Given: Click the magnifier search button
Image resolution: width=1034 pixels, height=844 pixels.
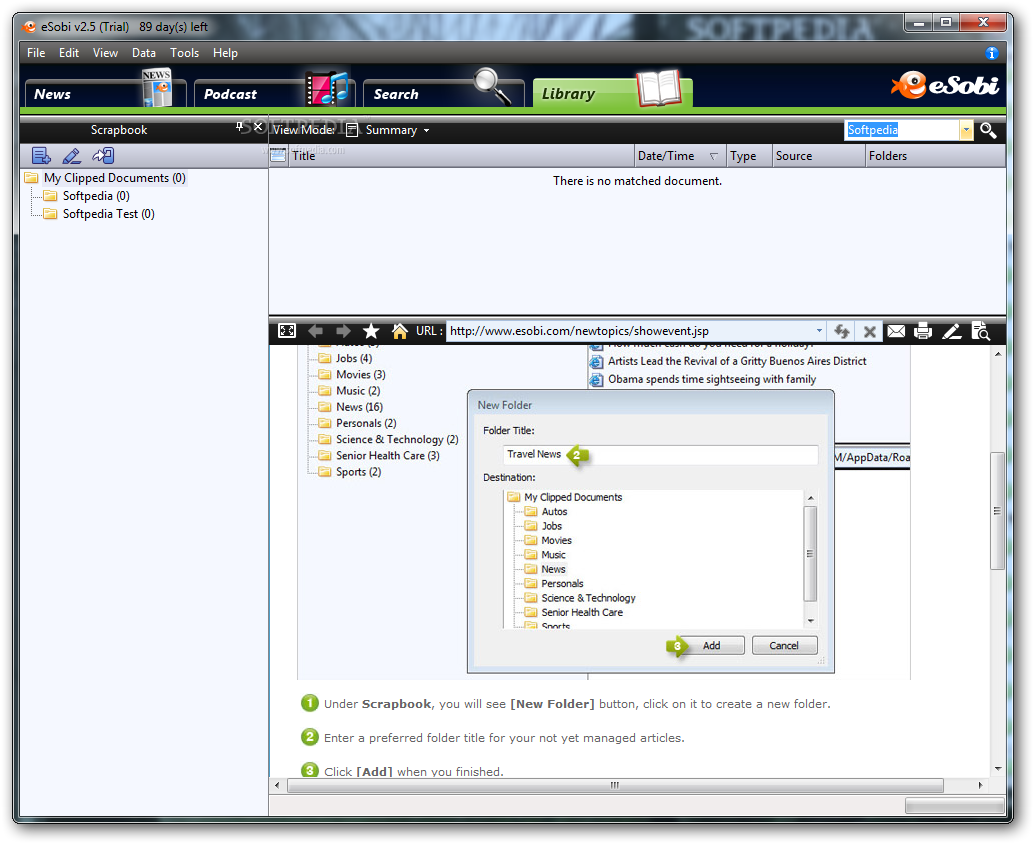Looking at the screenshot, I should (x=988, y=130).
